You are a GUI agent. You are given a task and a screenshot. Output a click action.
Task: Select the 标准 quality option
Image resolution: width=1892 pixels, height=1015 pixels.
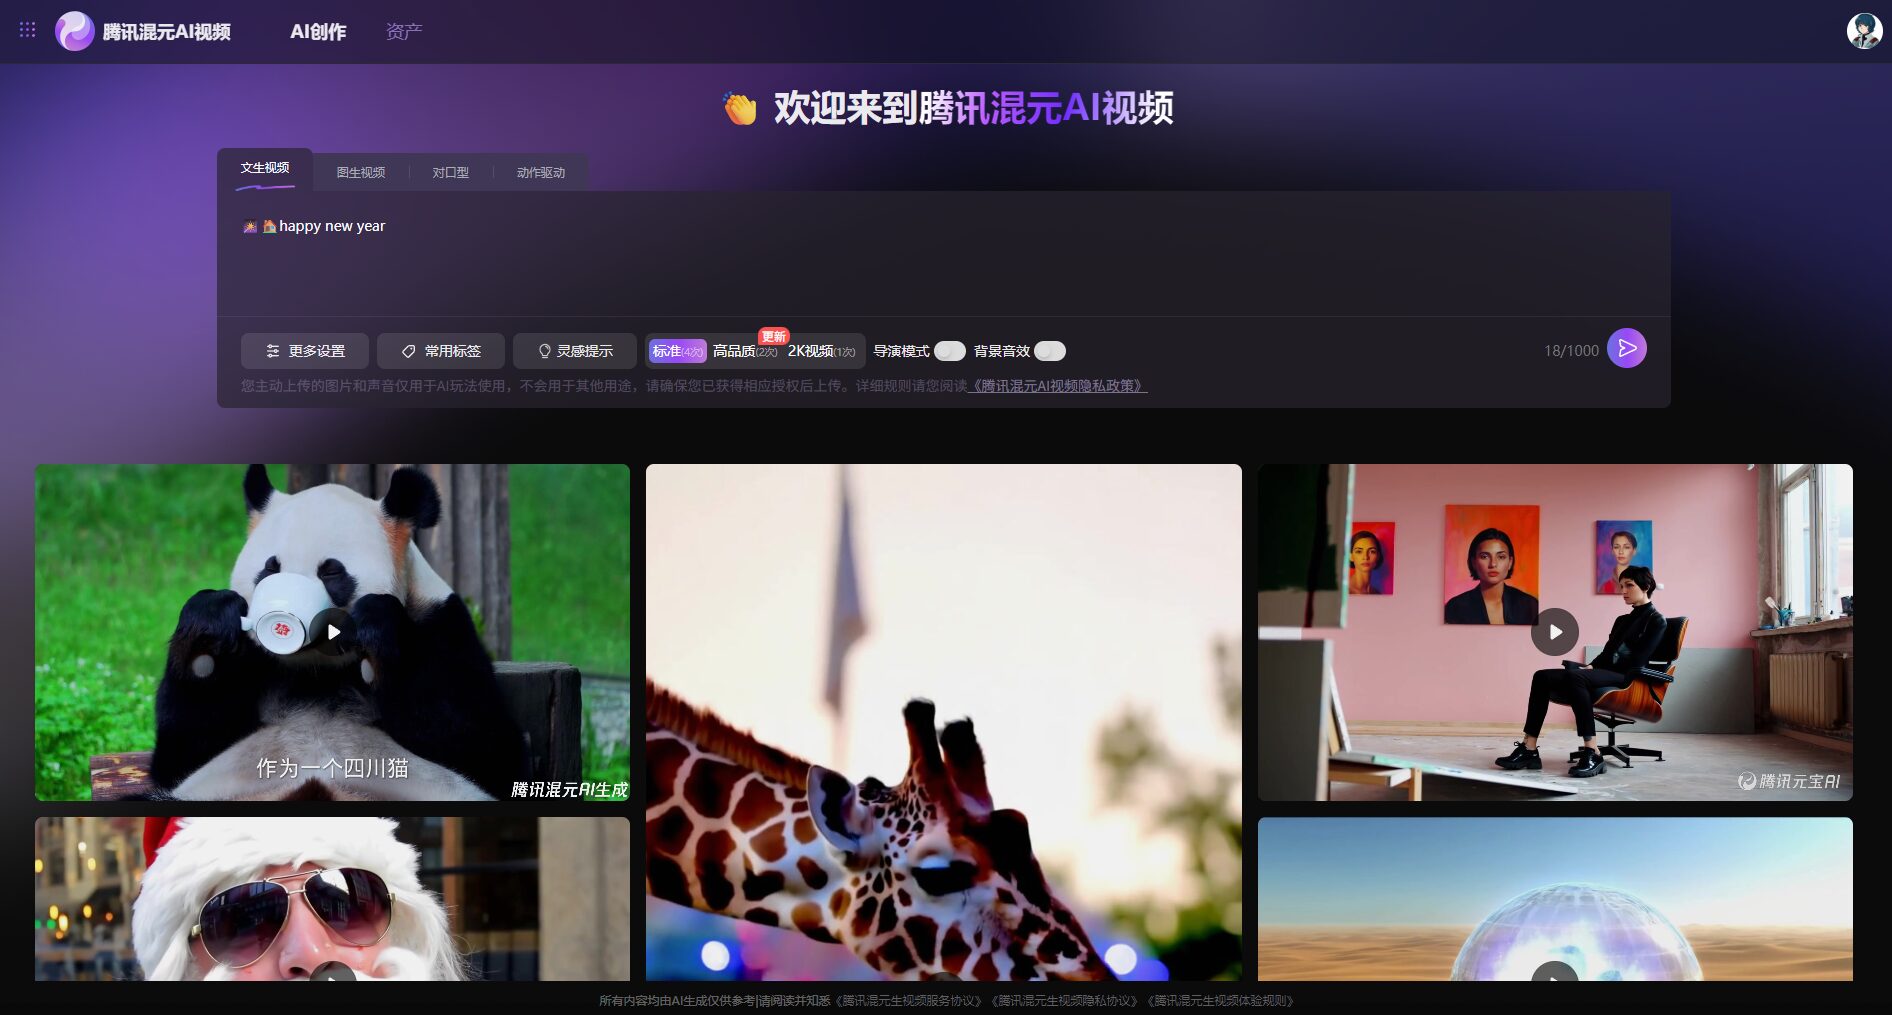(x=677, y=351)
